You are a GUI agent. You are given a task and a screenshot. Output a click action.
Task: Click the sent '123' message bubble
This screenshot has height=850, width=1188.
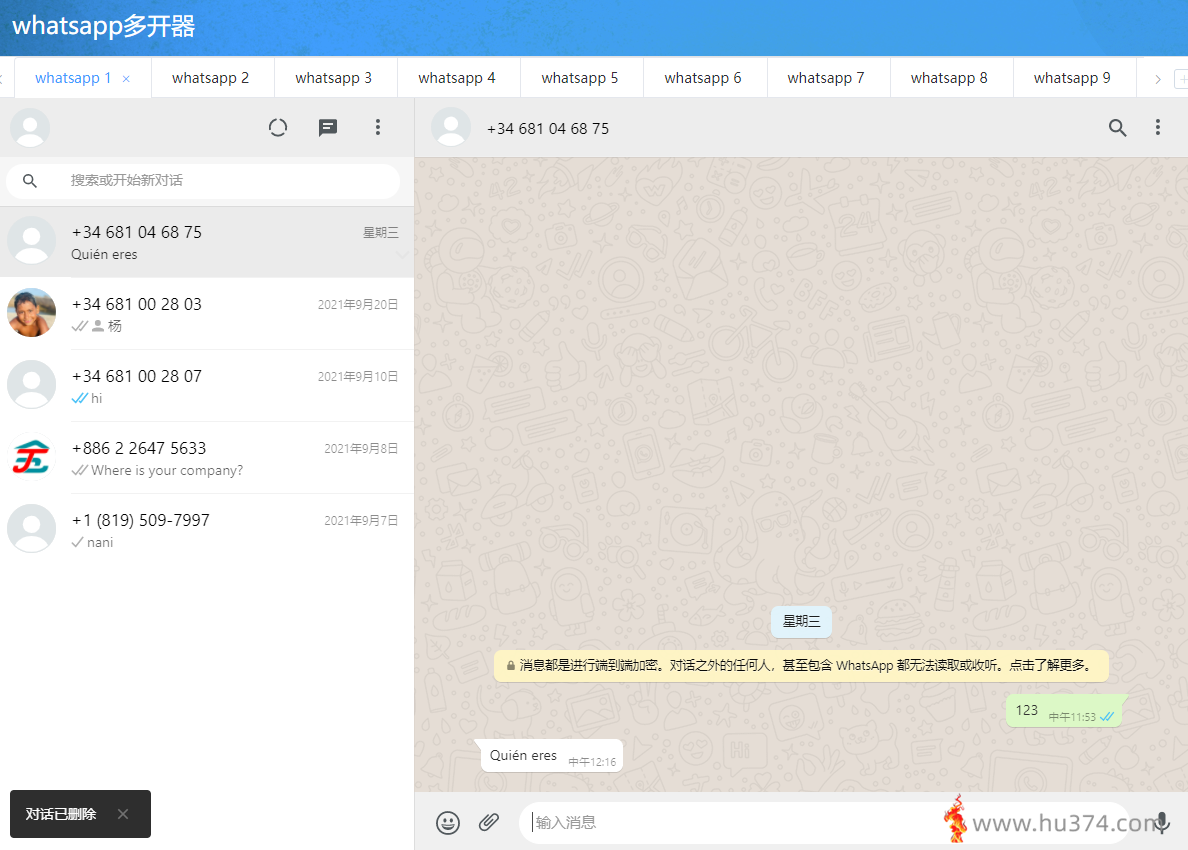coord(1065,711)
